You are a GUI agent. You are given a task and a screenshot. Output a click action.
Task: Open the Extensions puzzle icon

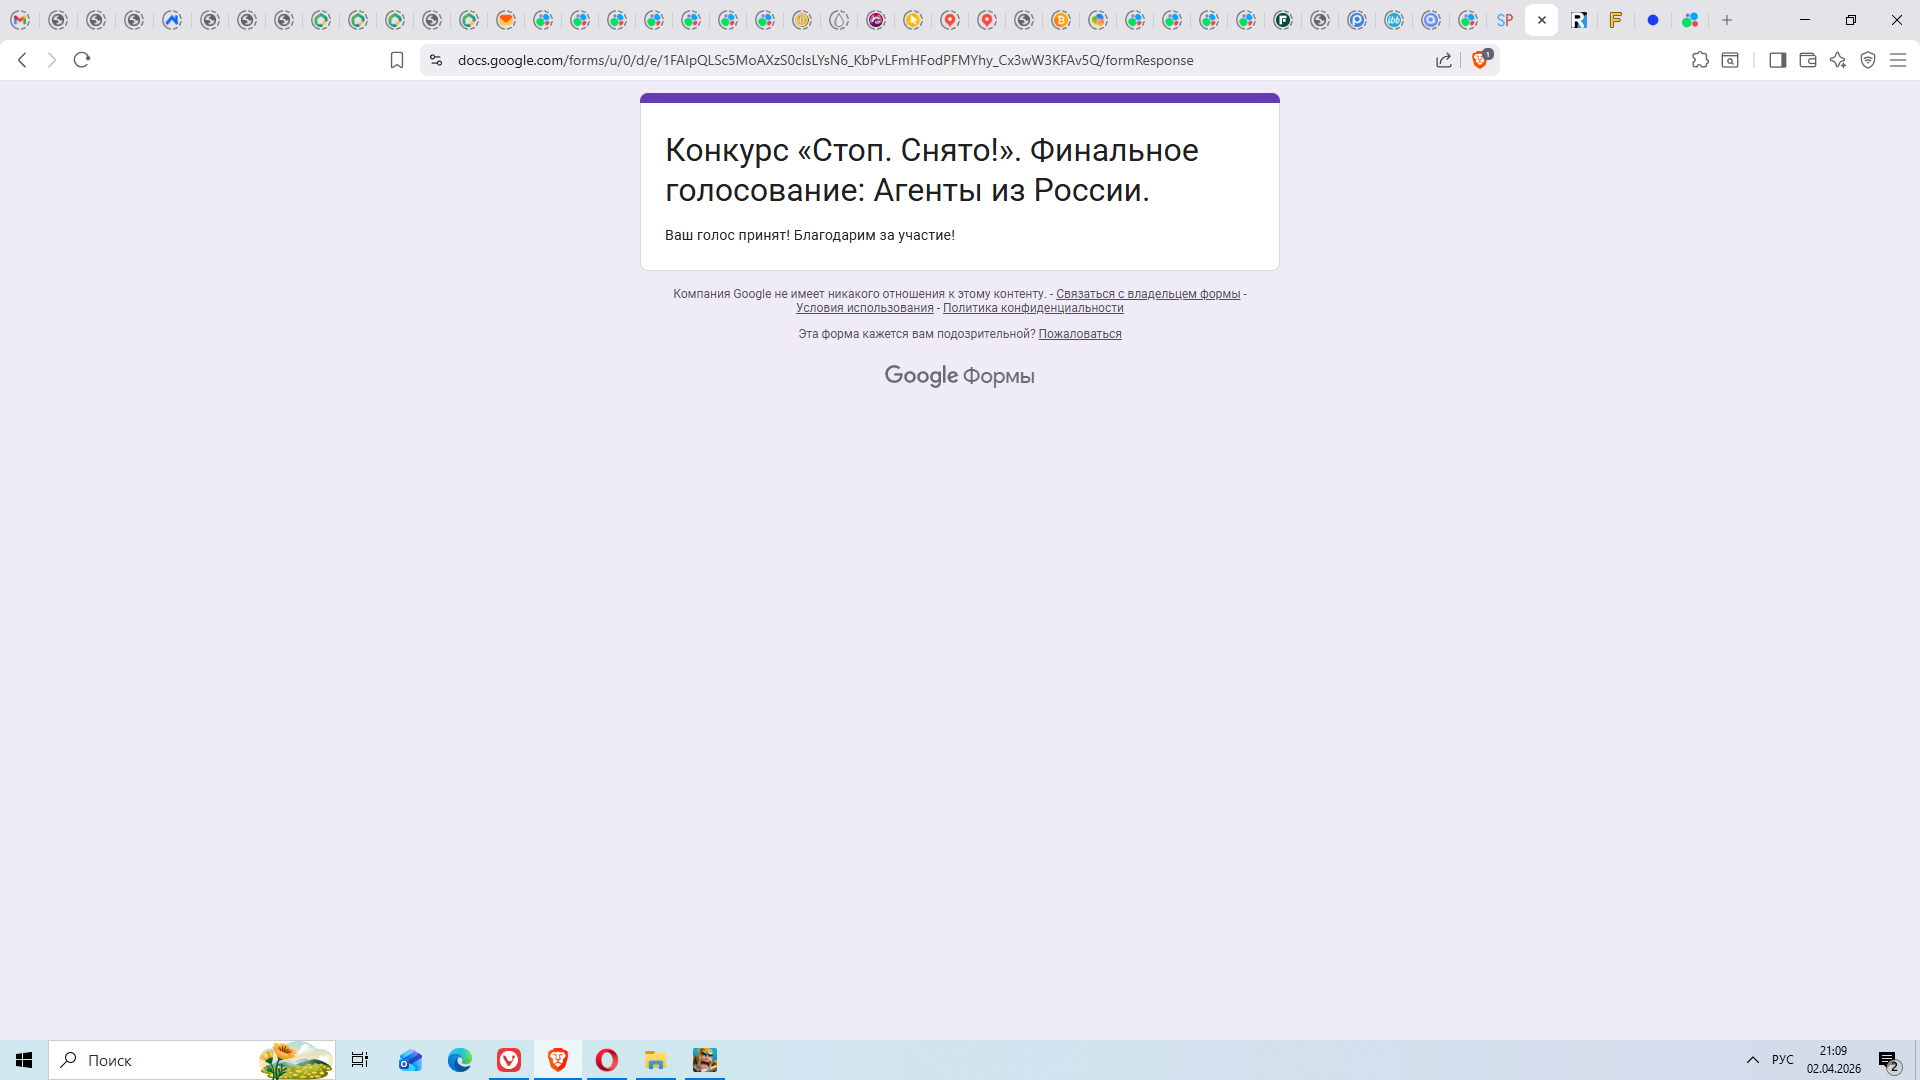[x=1700, y=60]
